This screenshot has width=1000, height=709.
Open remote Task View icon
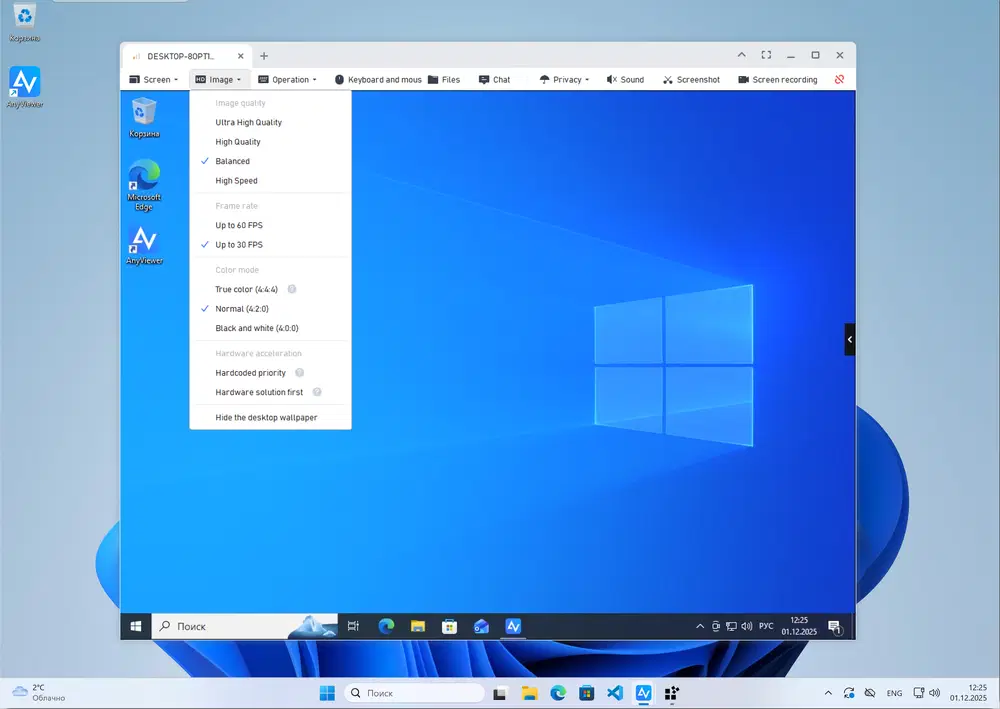point(353,627)
